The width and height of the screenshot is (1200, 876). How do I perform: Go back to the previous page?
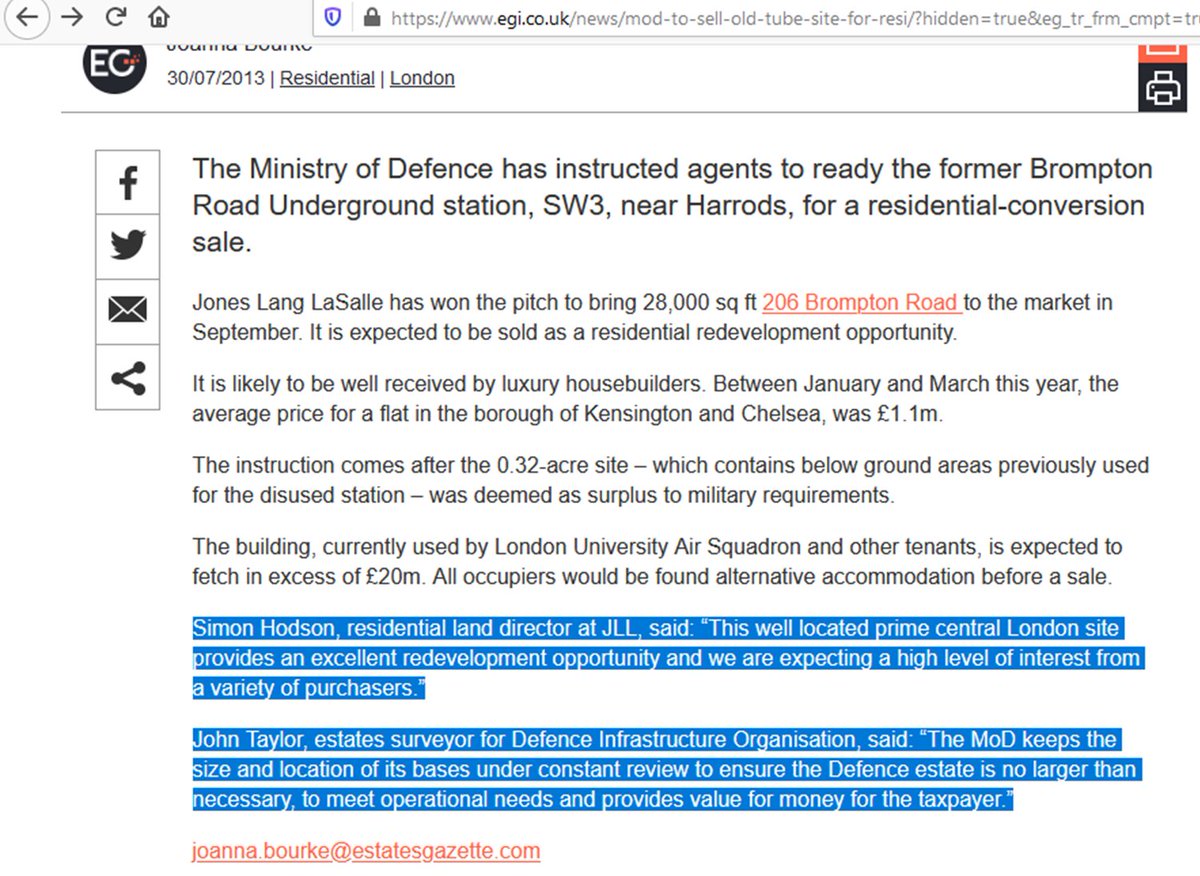point(25,17)
